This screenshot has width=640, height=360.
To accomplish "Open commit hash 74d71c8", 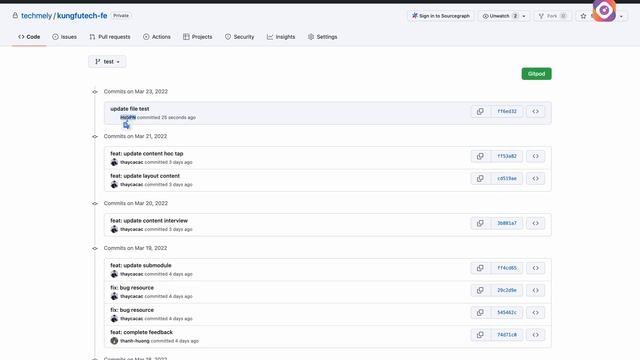I will (x=507, y=335).
